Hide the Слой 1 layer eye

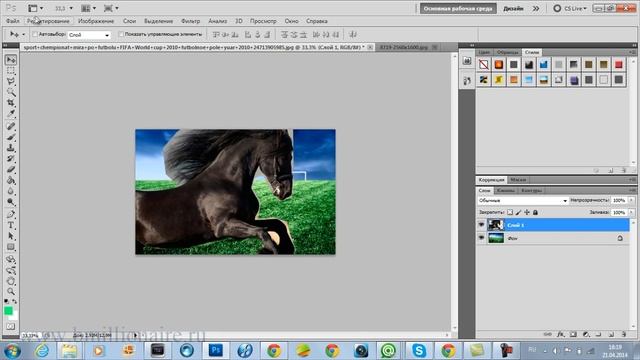(481, 224)
